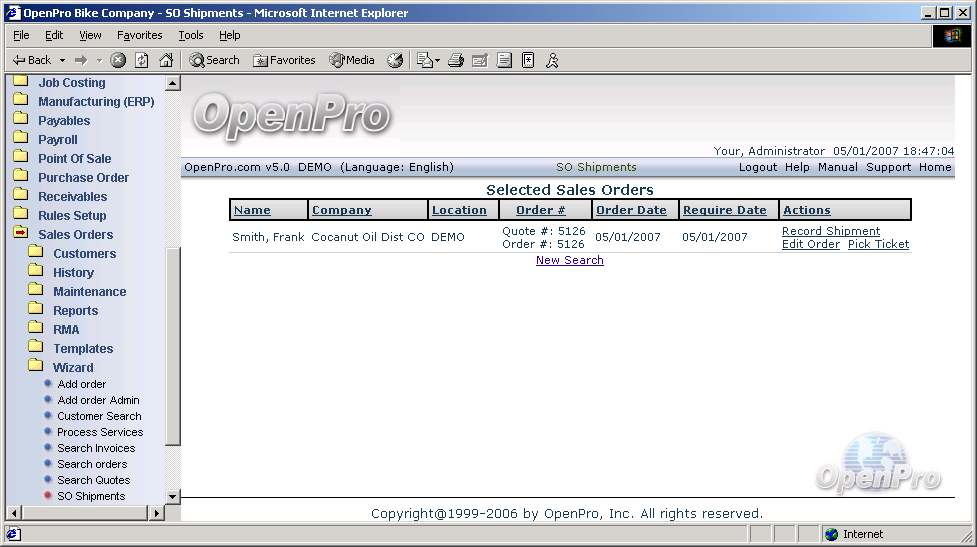Expand the Reports folder in sidebar

point(75,310)
